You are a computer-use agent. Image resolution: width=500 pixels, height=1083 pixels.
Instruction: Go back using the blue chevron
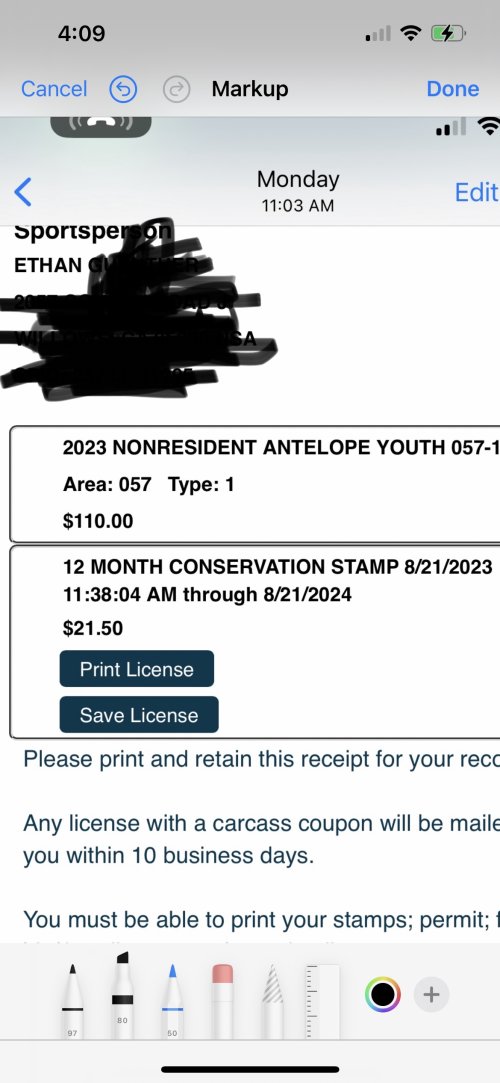point(23,192)
